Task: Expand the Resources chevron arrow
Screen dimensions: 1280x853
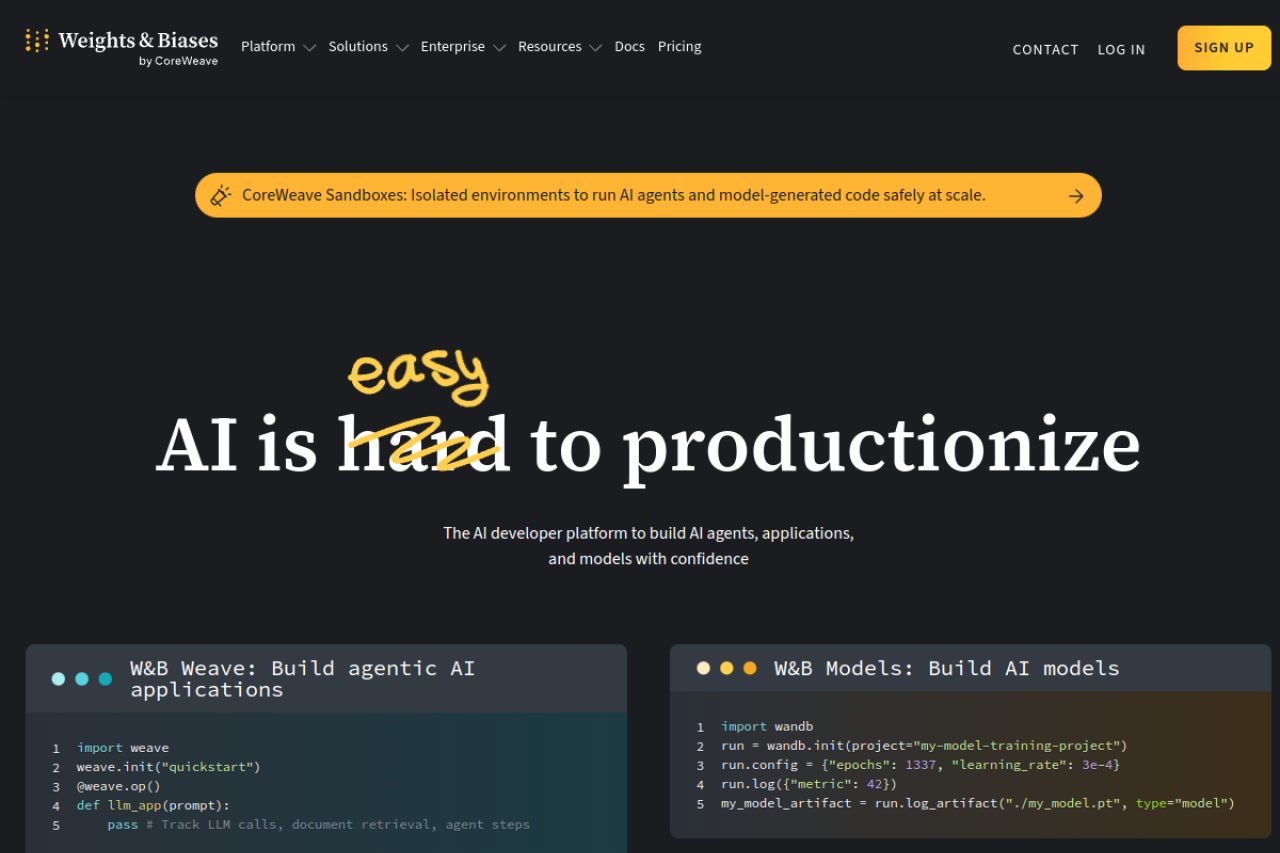Action: pos(596,48)
